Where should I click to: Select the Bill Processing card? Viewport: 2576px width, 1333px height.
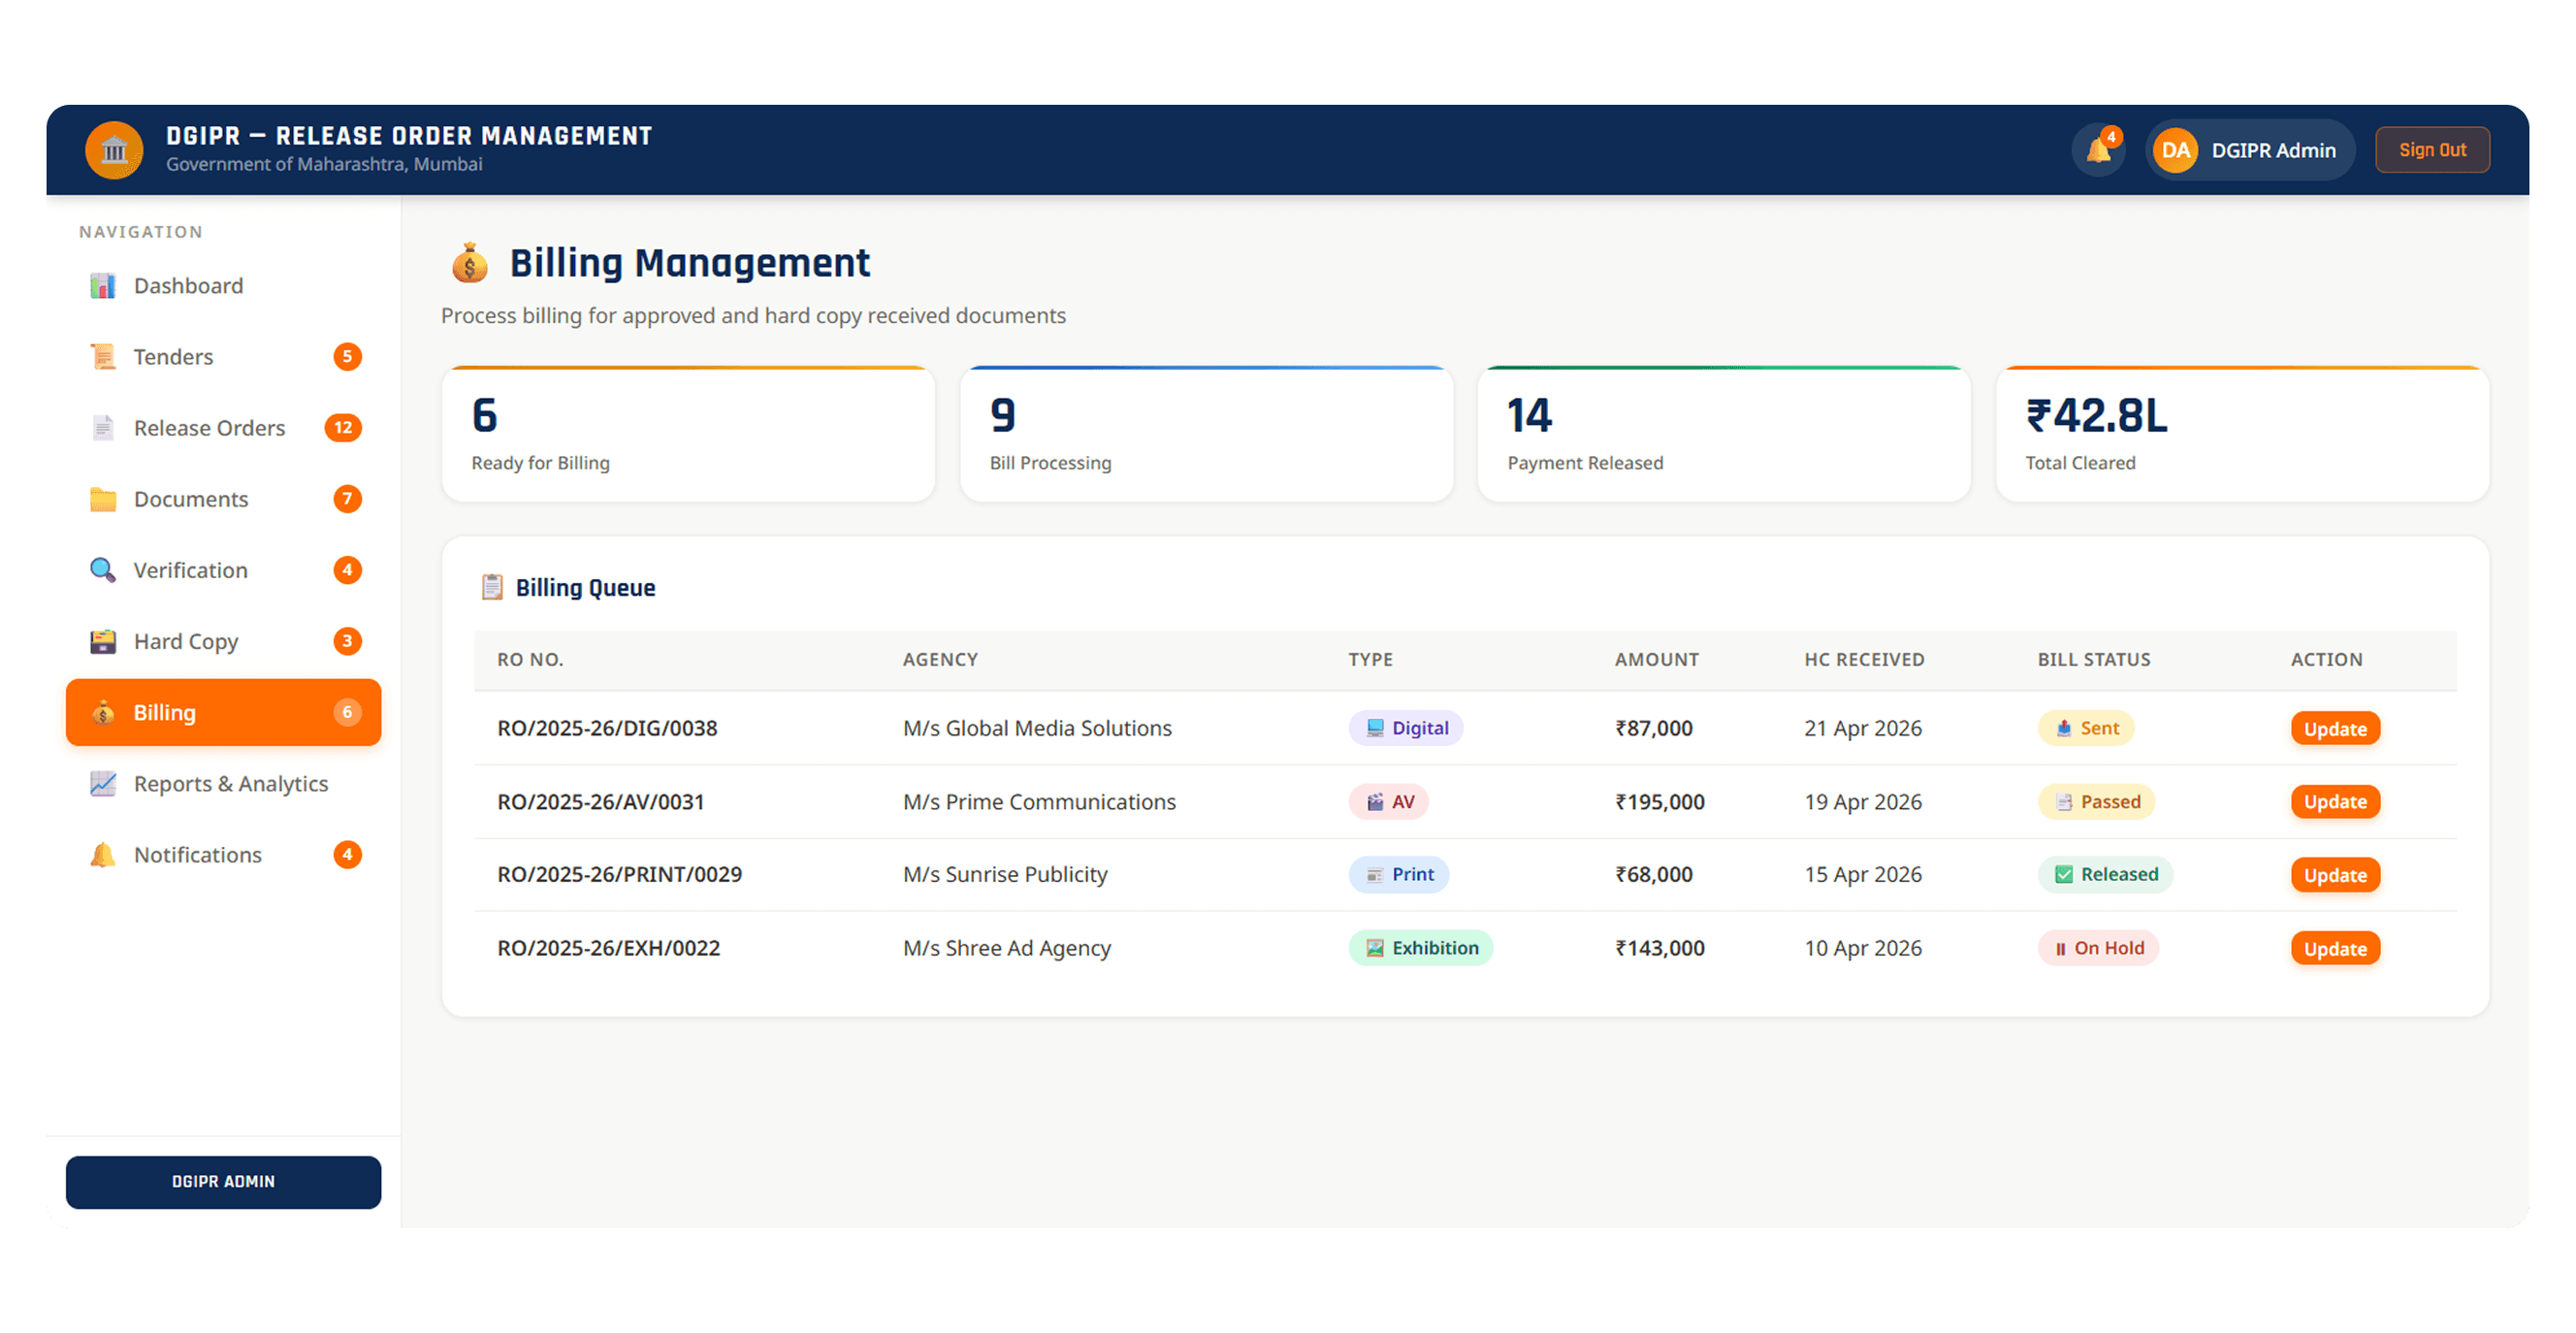point(1206,434)
